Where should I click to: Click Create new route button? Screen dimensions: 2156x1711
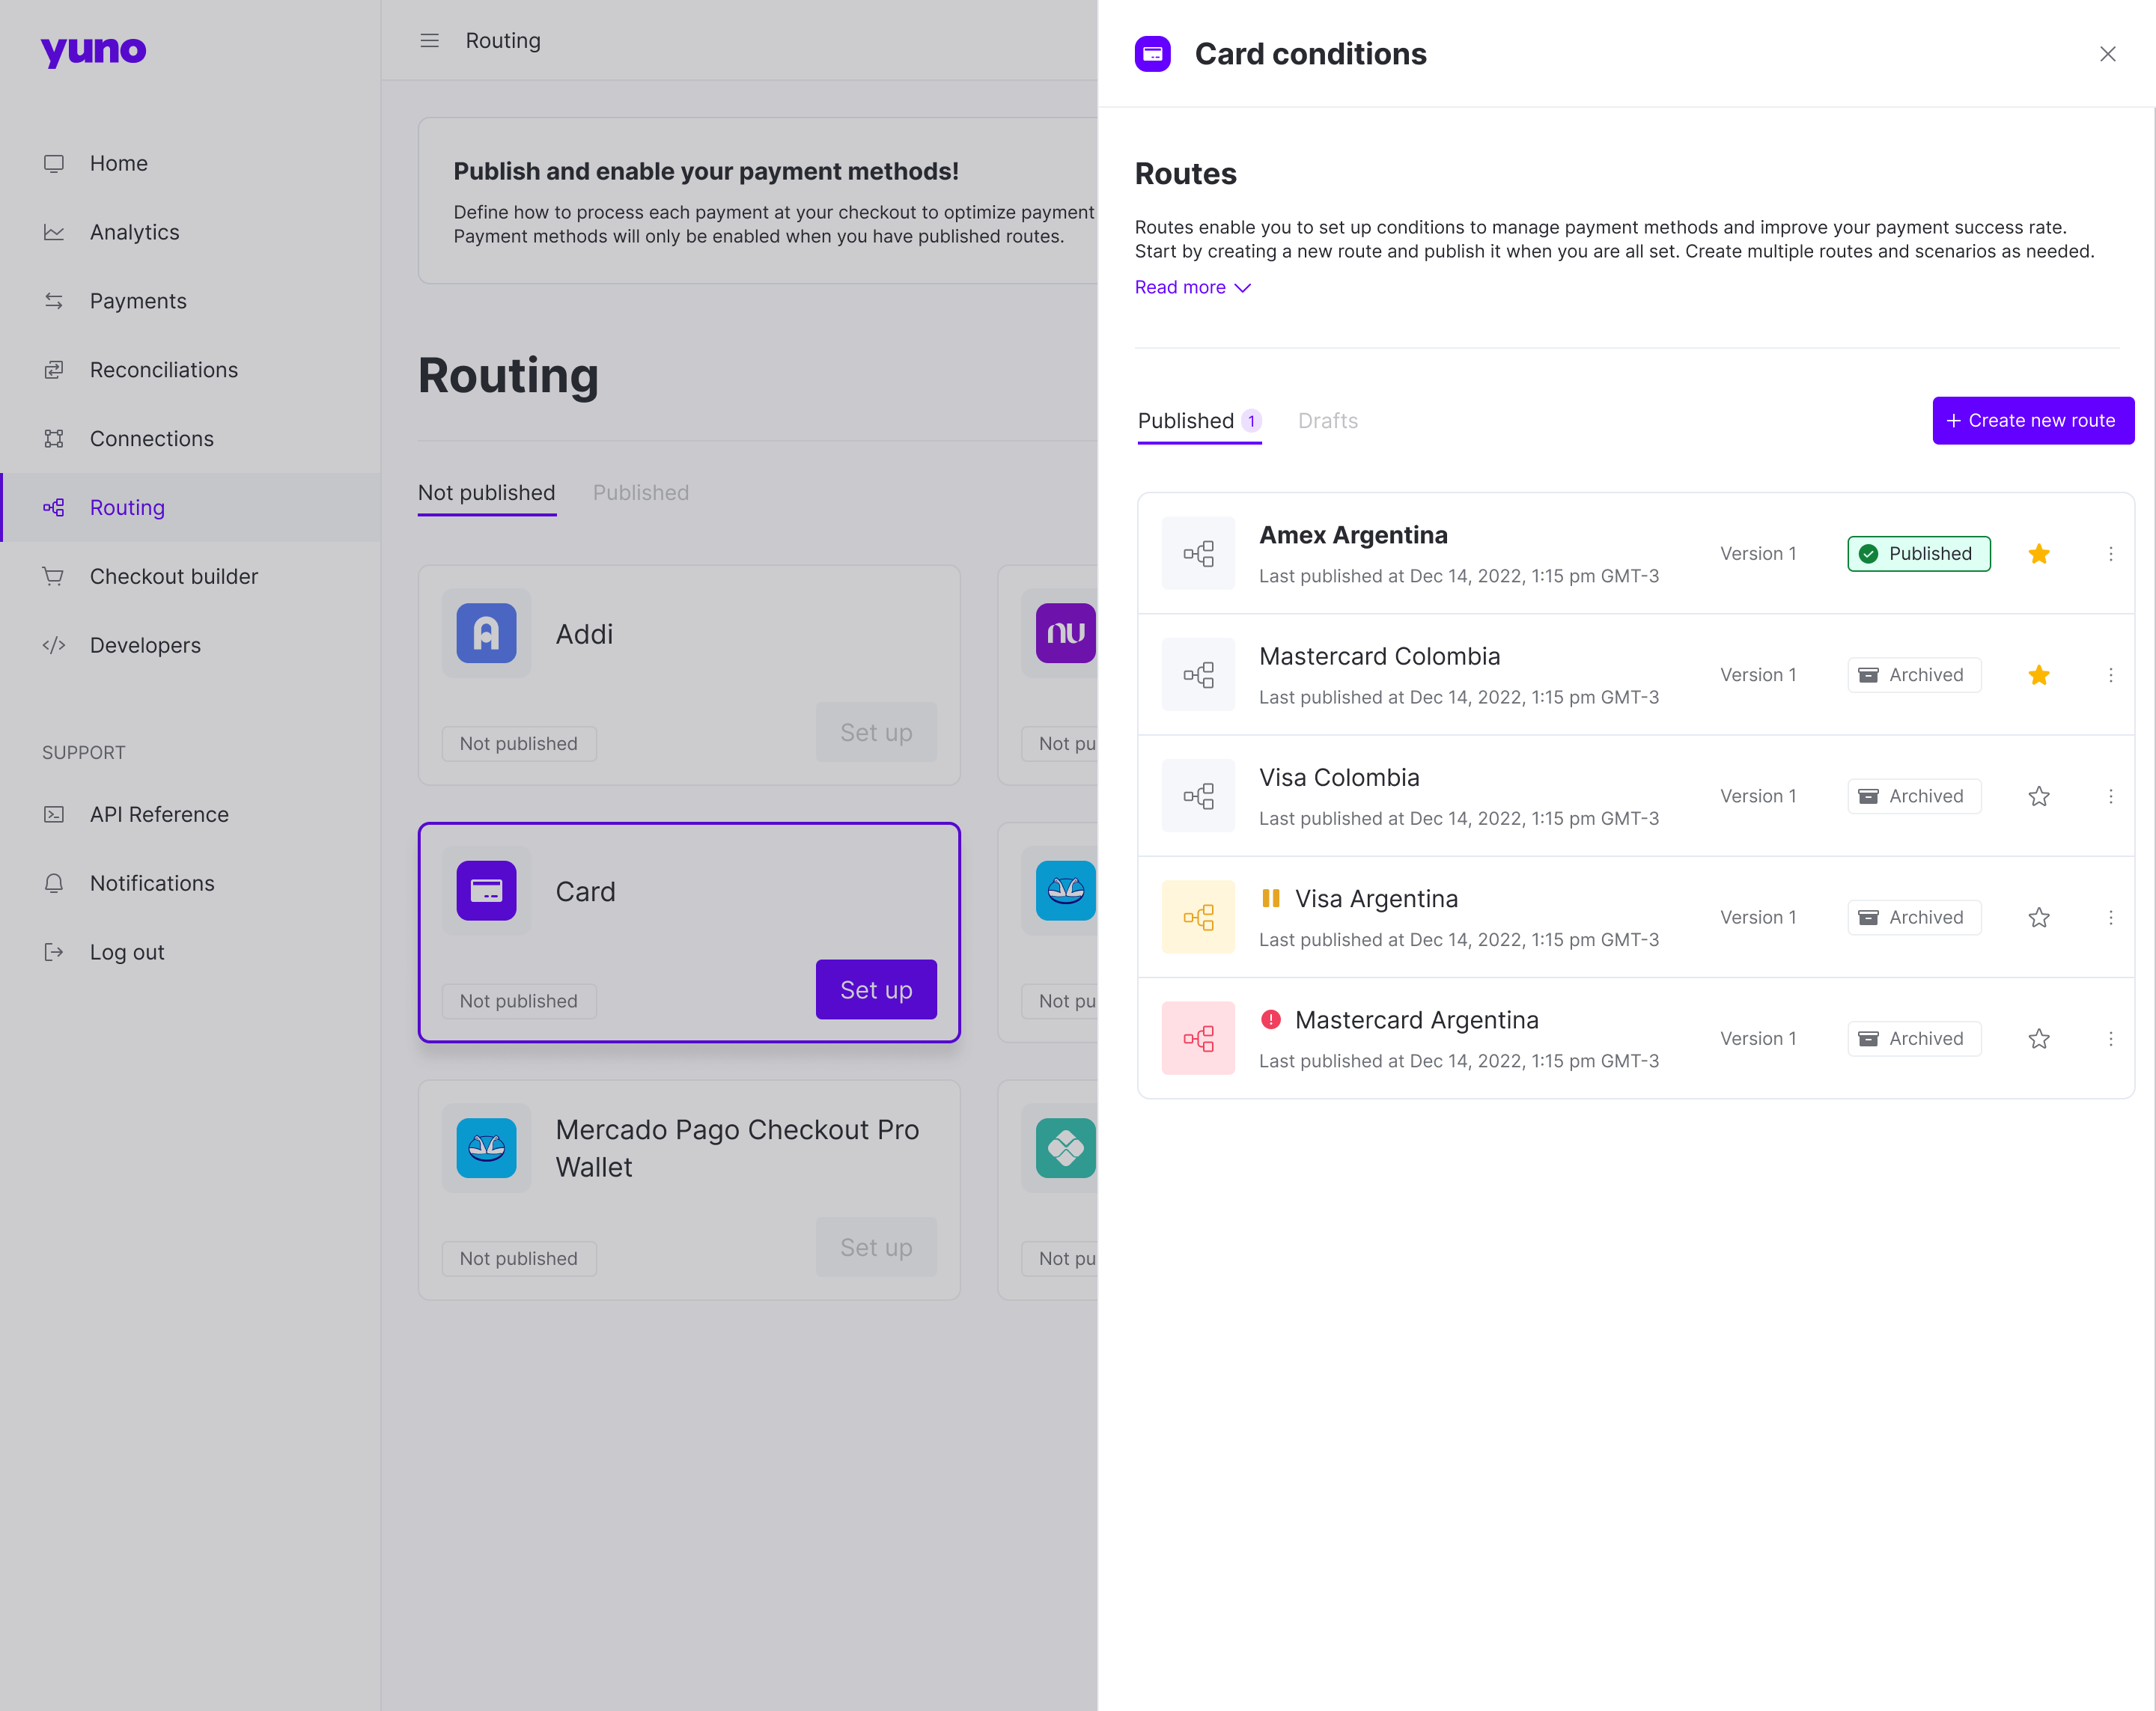2032,421
